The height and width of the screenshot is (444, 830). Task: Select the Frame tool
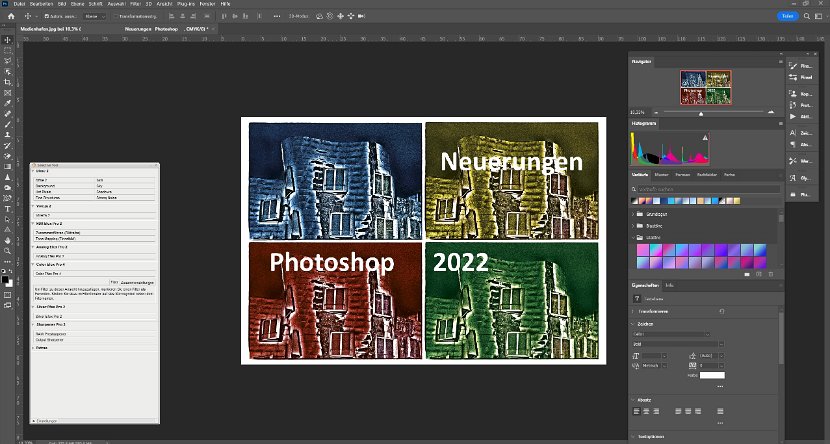7,93
